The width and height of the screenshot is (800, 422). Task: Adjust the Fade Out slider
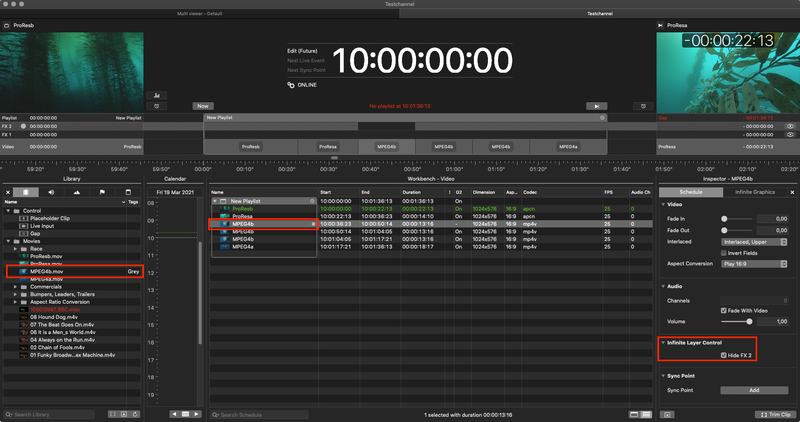click(x=737, y=231)
